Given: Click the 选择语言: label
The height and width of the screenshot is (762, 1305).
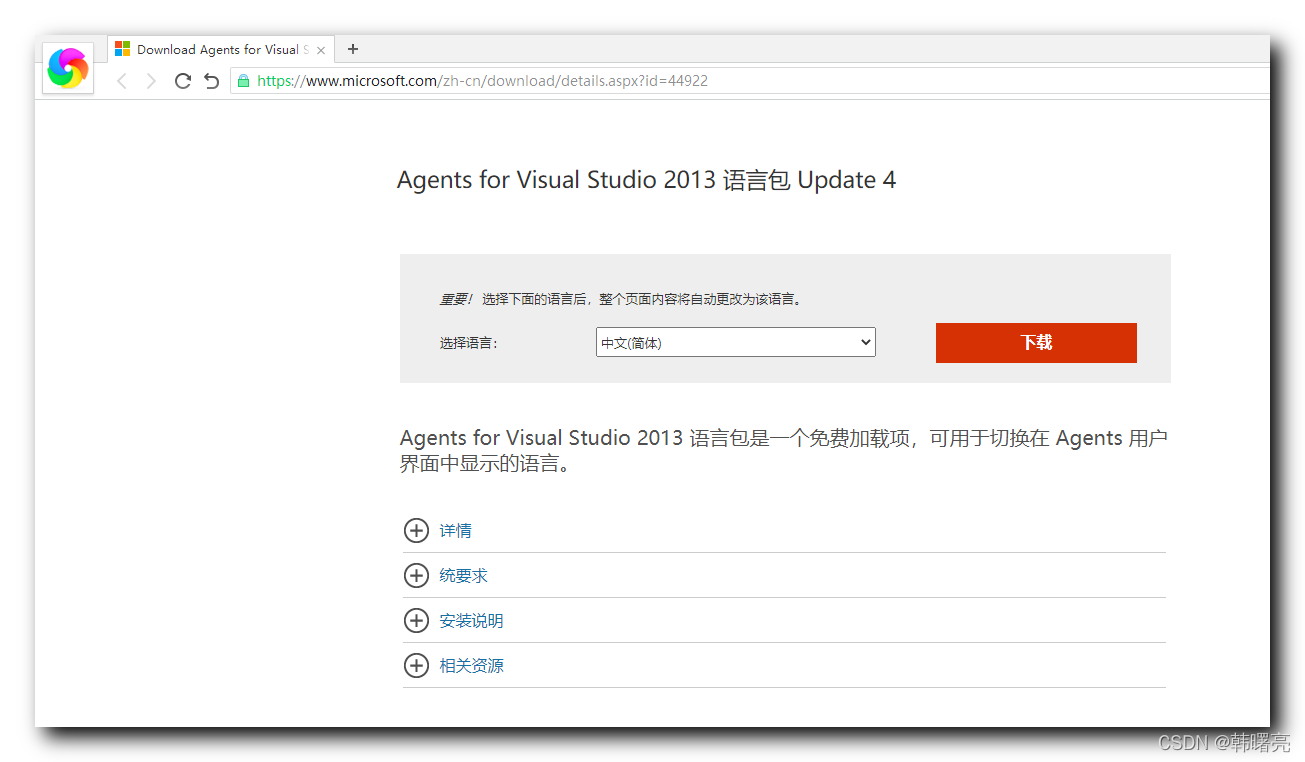Looking at the screenshot, I should click(x=468, y=343).
